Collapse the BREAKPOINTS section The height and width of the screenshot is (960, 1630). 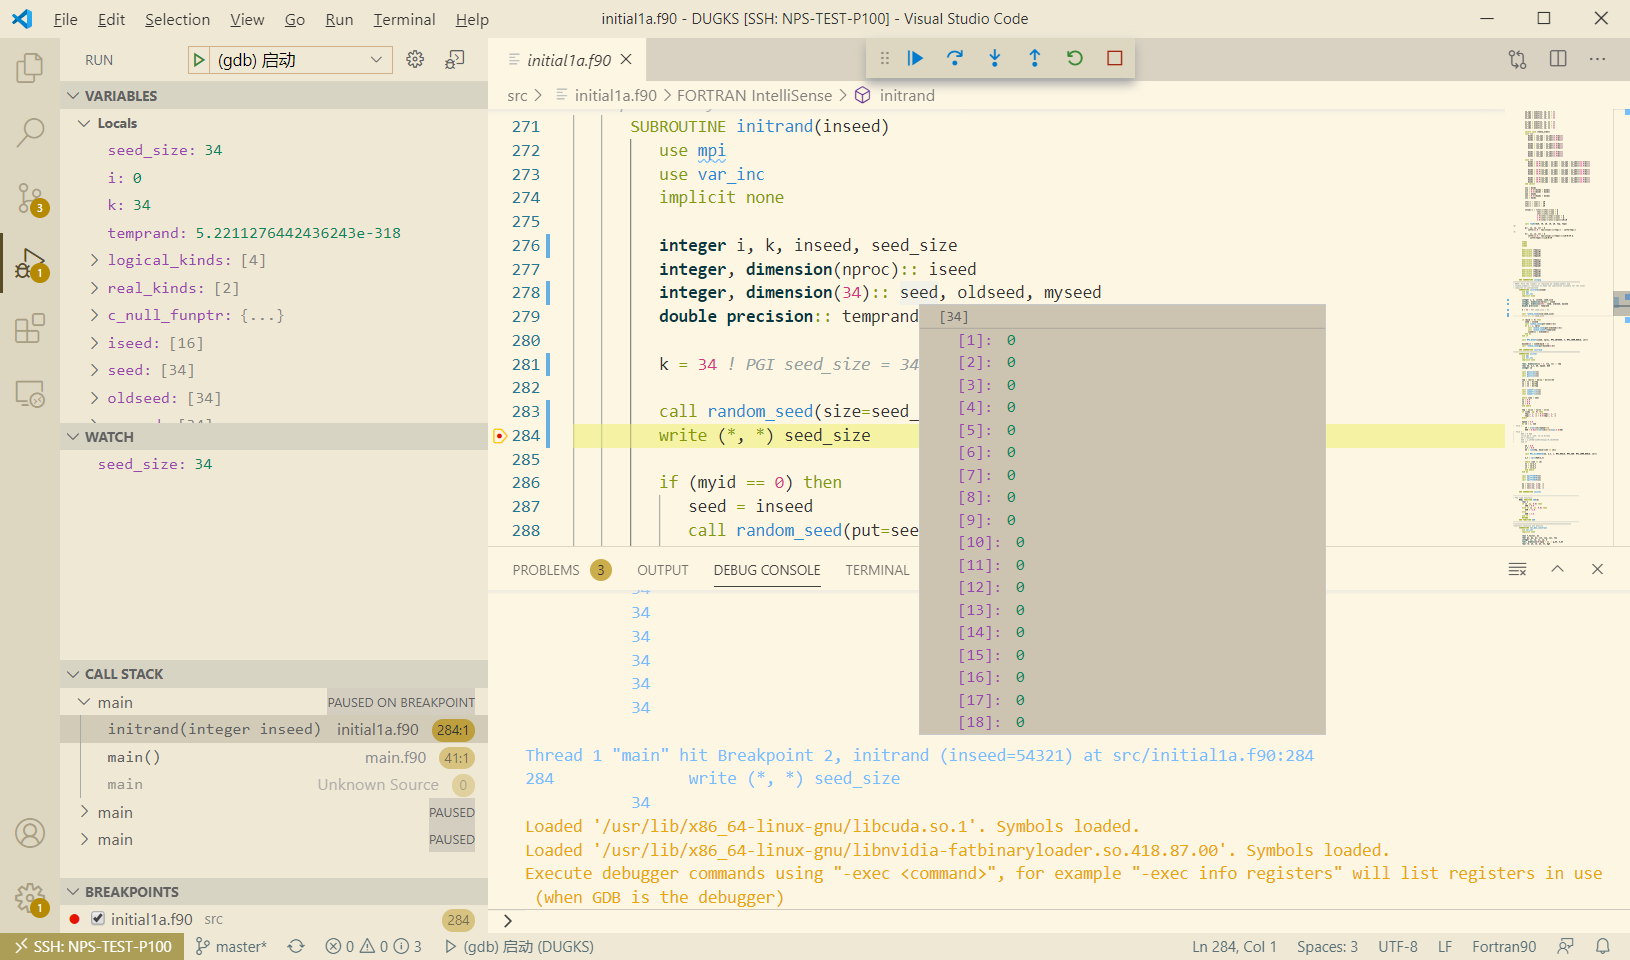tap(274, 892)
